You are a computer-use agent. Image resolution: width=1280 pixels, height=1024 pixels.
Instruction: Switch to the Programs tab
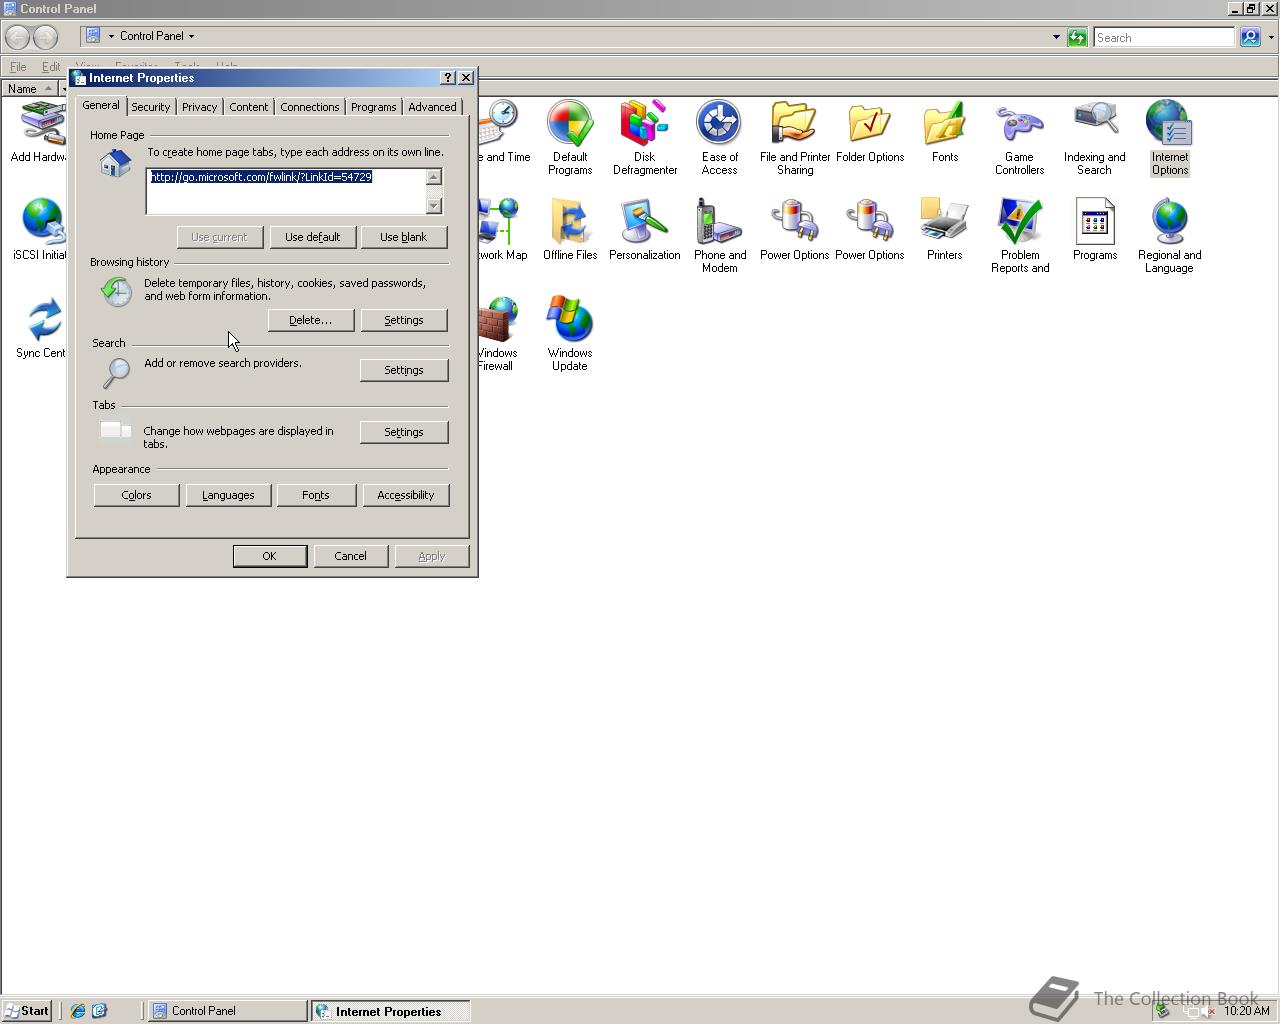pos(373,107)
